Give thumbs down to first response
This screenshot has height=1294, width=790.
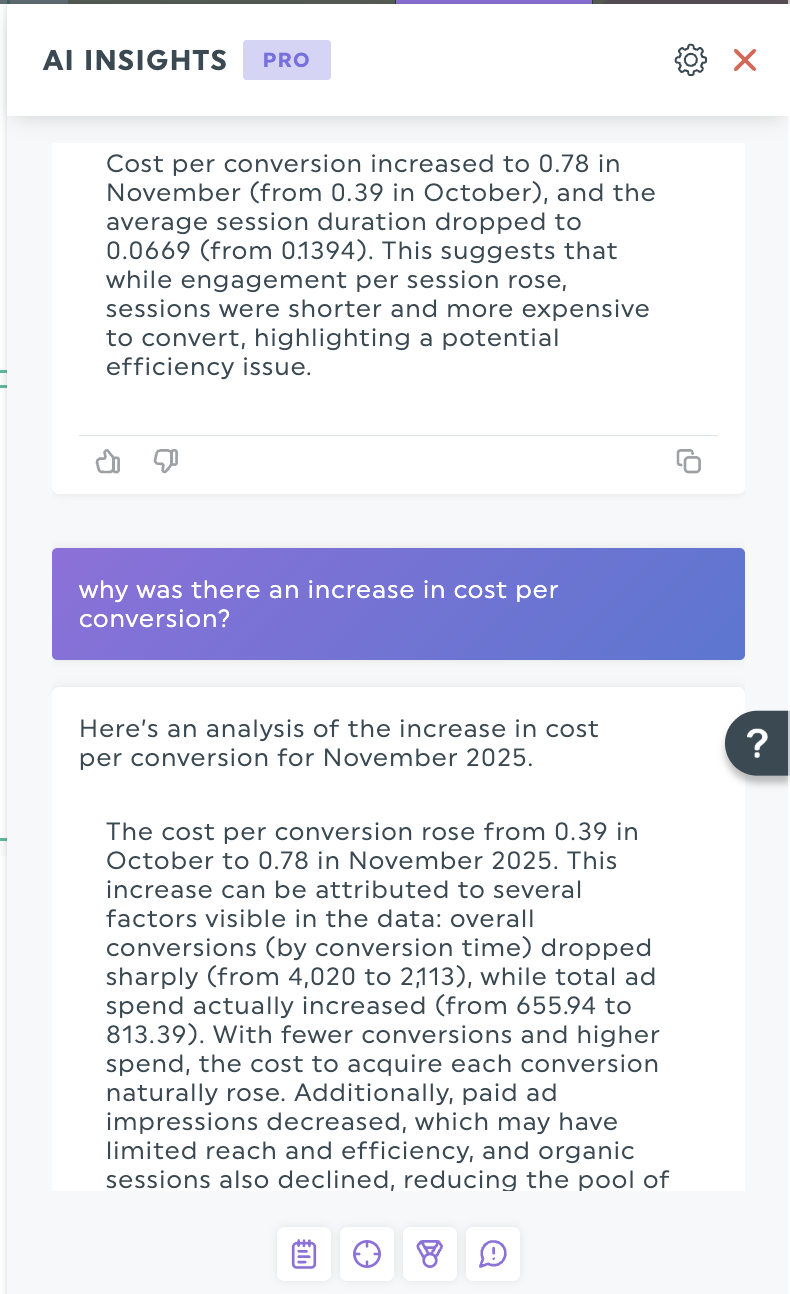(x=166, y=461)
